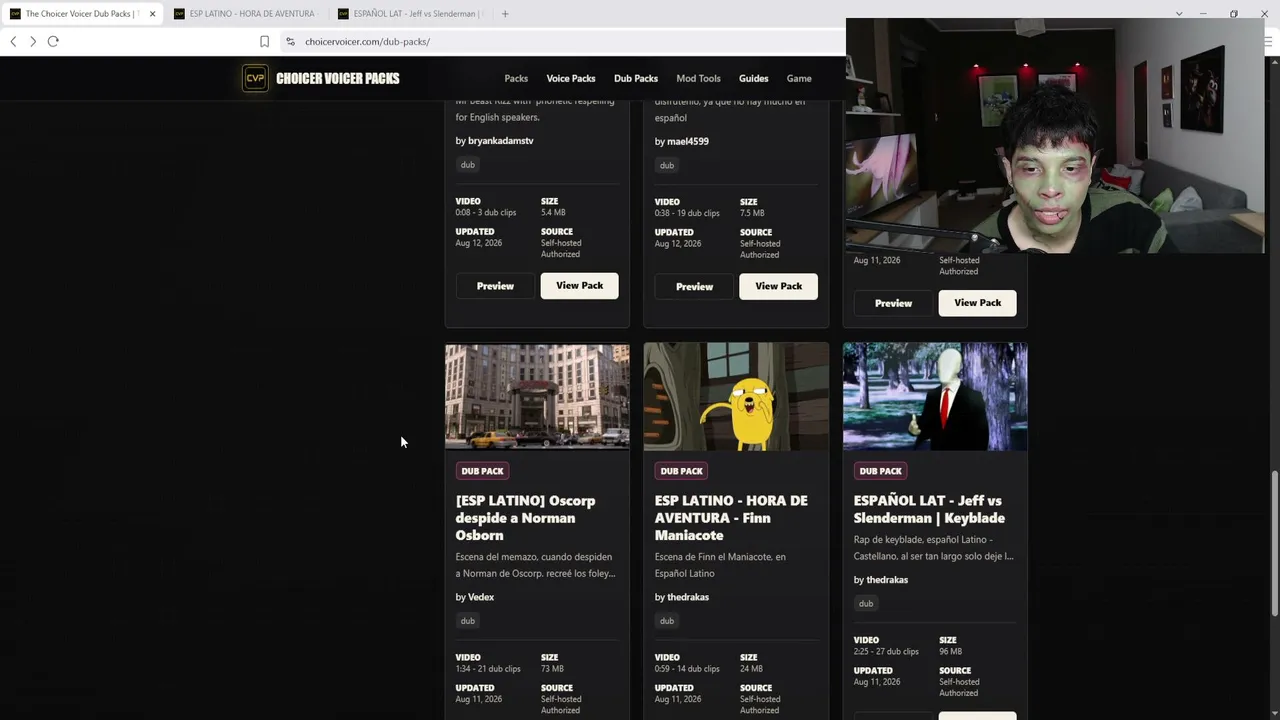Click the '24 MB' size value

(751, 669)
